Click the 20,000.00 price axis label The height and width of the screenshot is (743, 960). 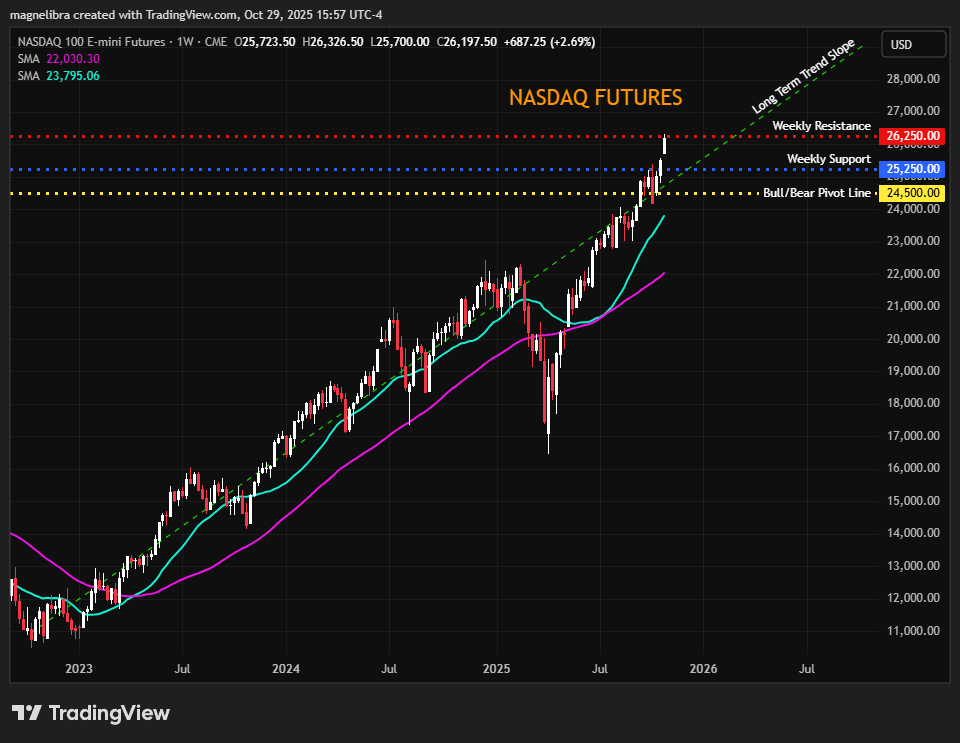click(x=913, y=338)
